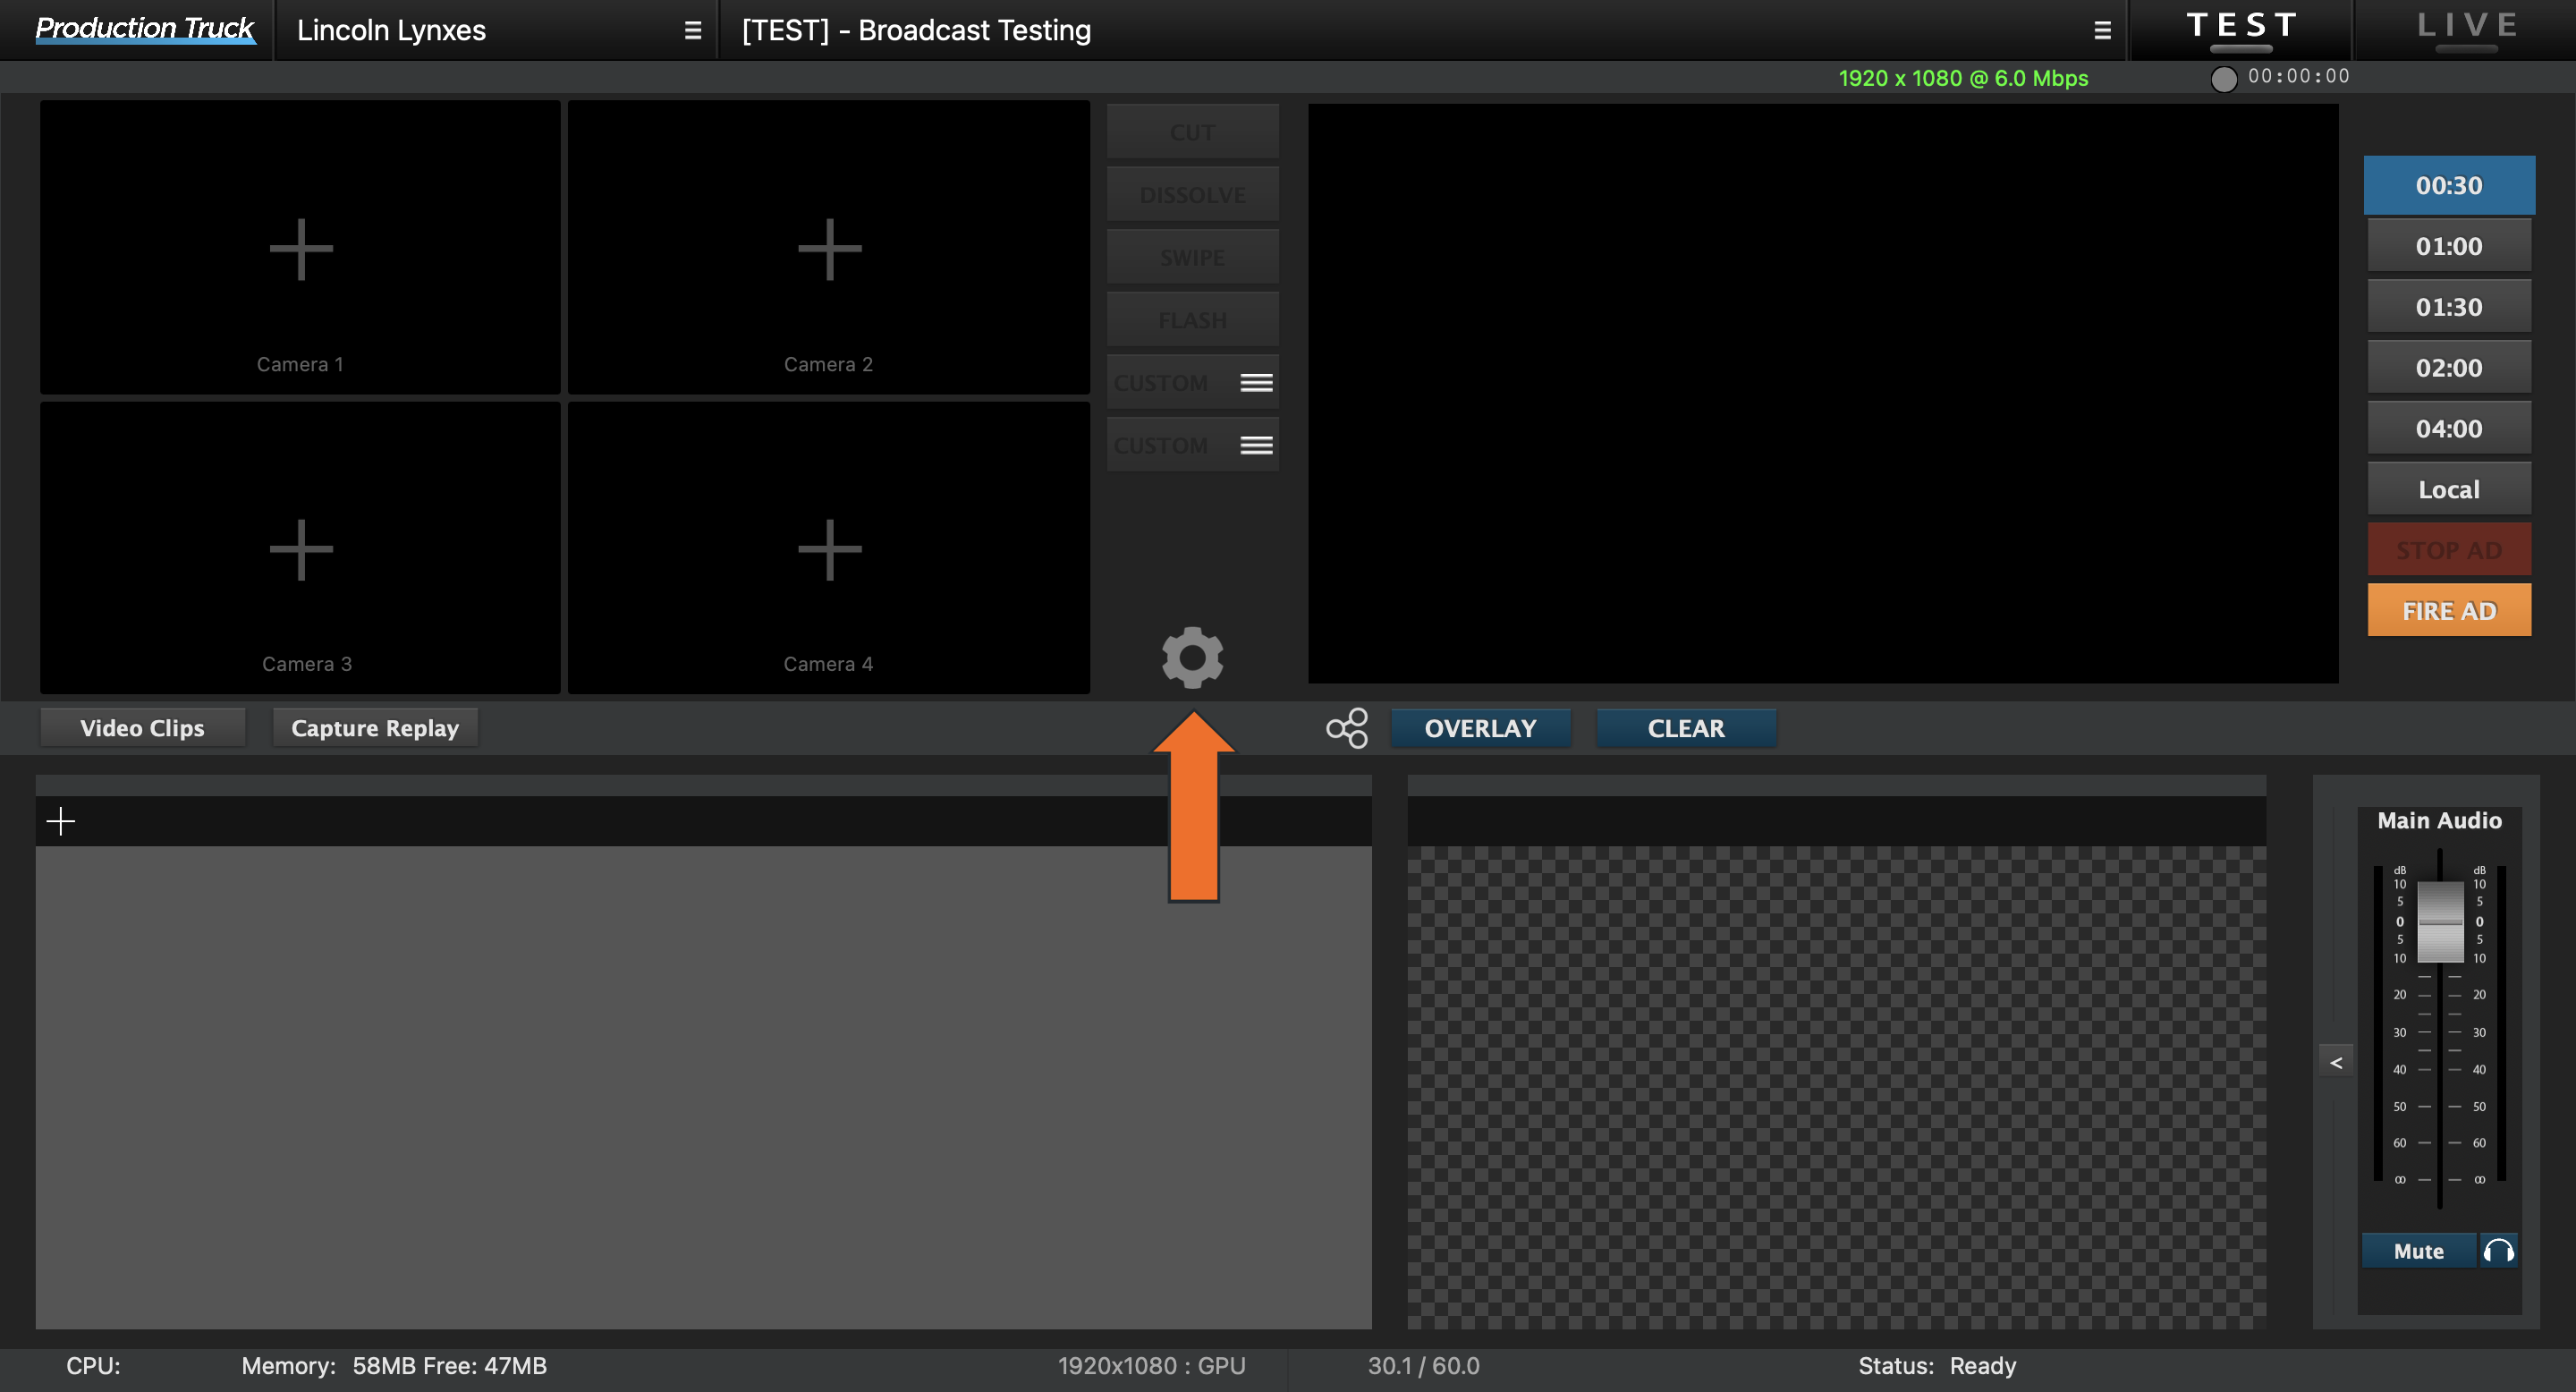Click the small plus in clips panel

click(61, 821)
